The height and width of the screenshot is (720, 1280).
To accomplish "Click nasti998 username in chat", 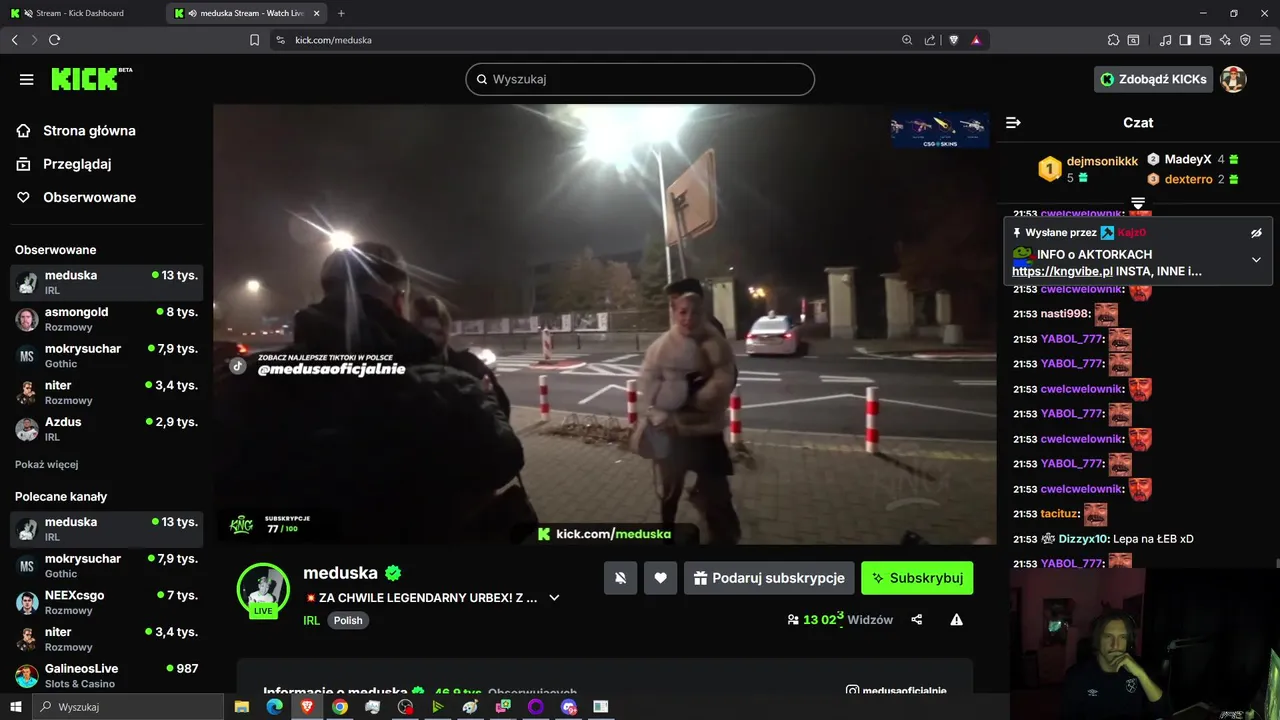I will coord(1064,314).
